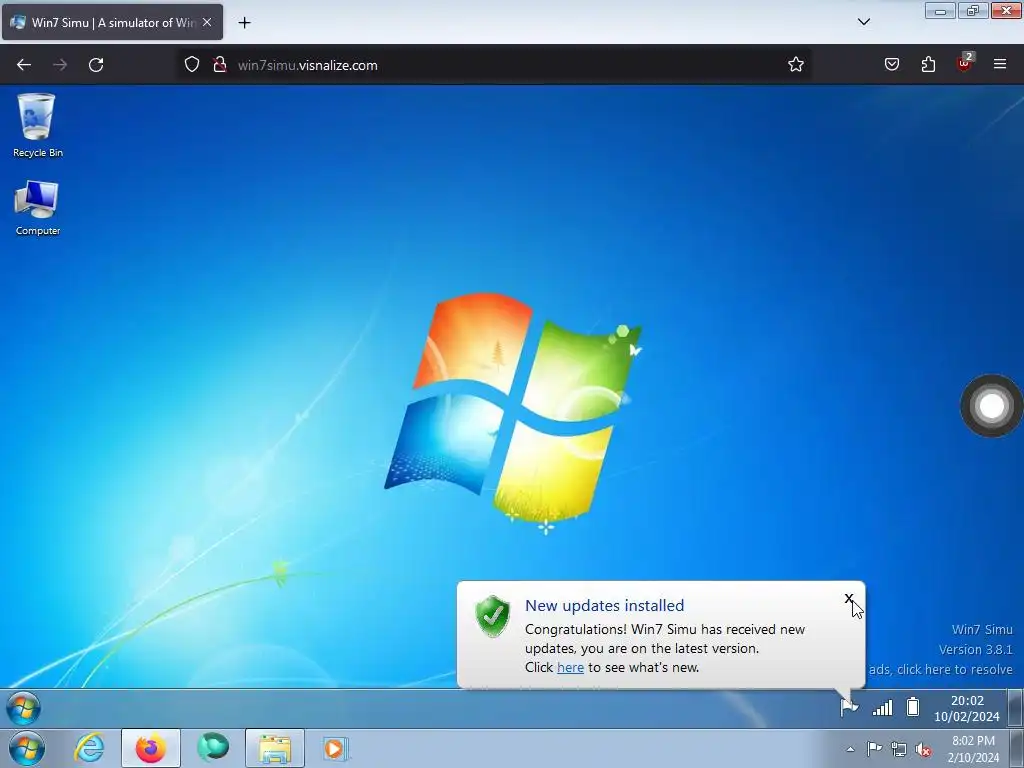Click the simulator network signal bars icon
The width and height of the screenshot is (1024, 768).
(x=882, y=707)
